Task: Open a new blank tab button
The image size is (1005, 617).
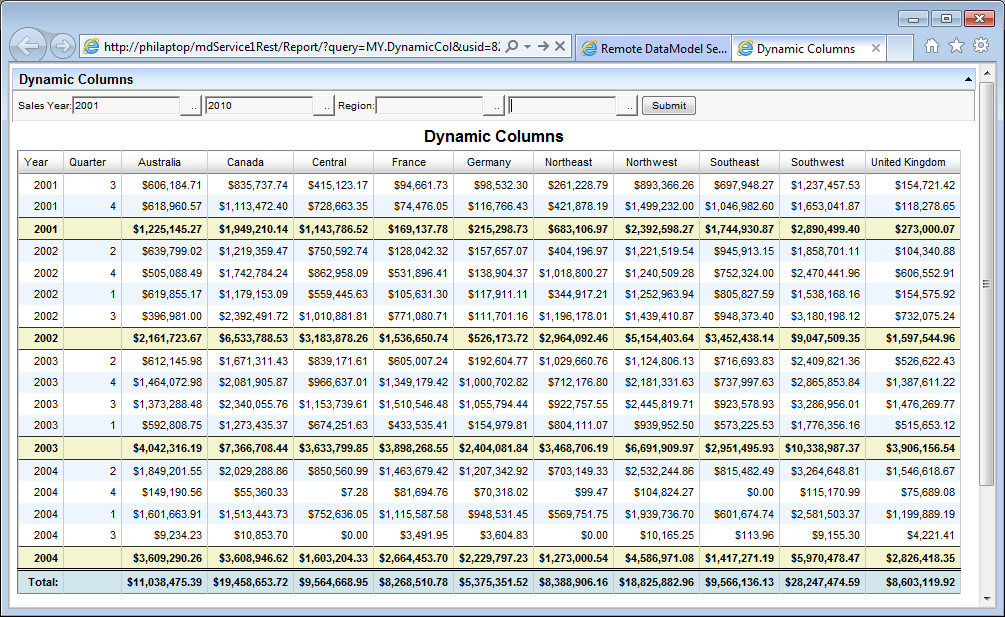Action: click(900, 48)
